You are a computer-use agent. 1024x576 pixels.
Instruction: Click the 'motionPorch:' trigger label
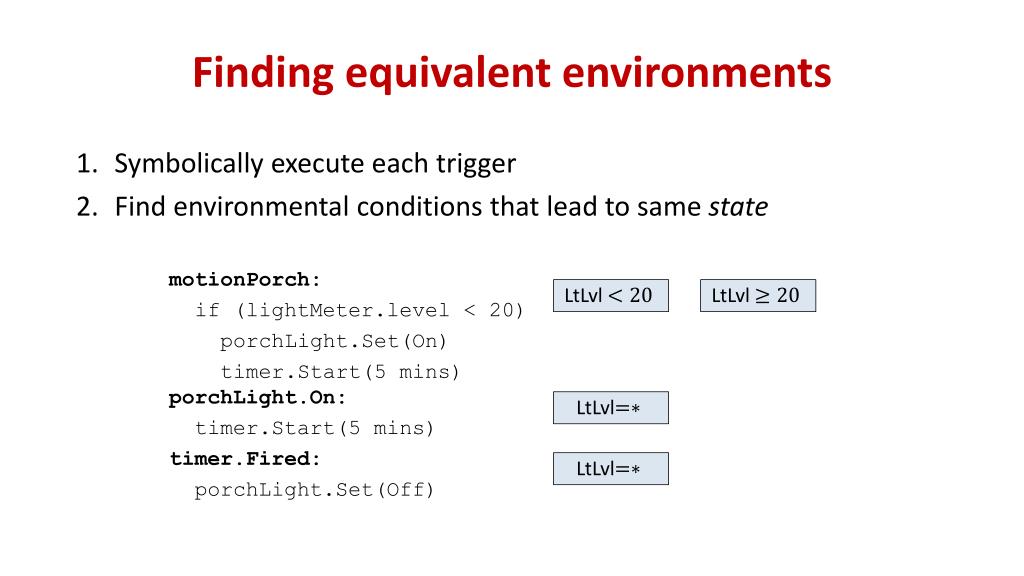245,280
